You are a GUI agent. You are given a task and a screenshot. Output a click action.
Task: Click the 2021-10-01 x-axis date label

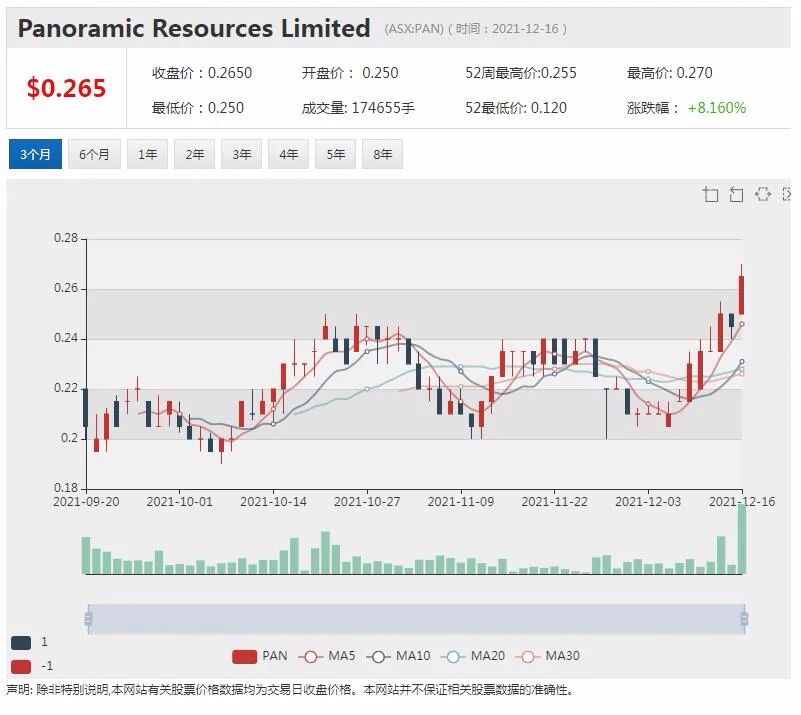[179, 502]
